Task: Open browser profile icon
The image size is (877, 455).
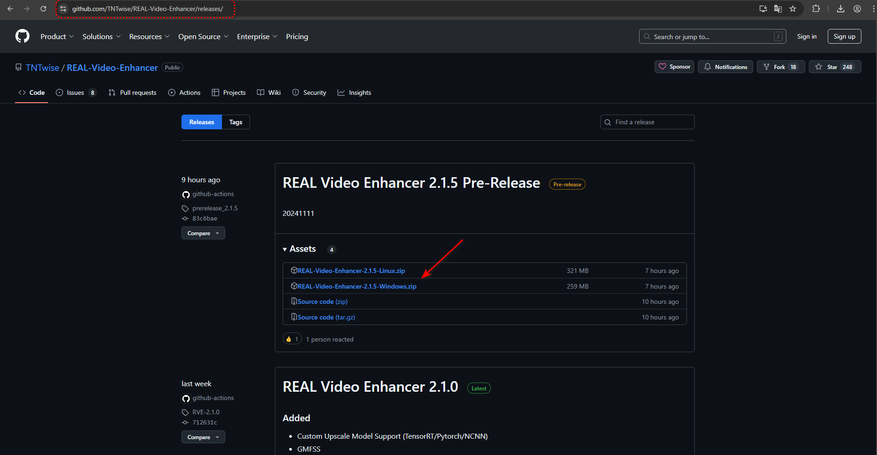Action: [857, 9]
